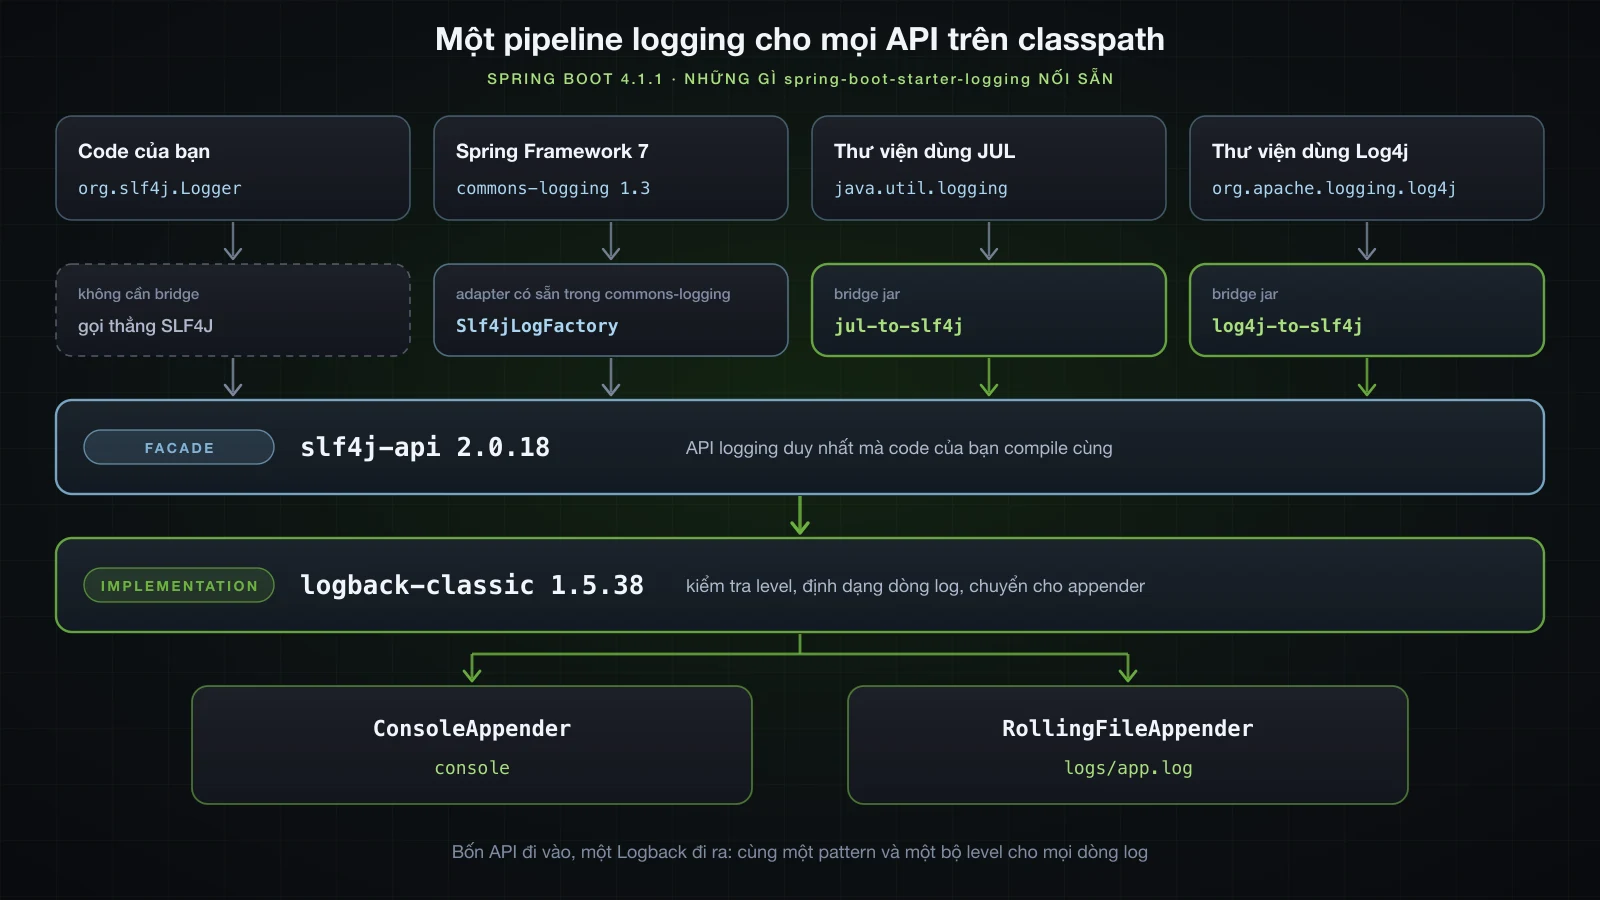Screen dimensions: 1600x900
Task: Click the IMPLEMENTATION pill badge
Action: click(x=179, y=586)
